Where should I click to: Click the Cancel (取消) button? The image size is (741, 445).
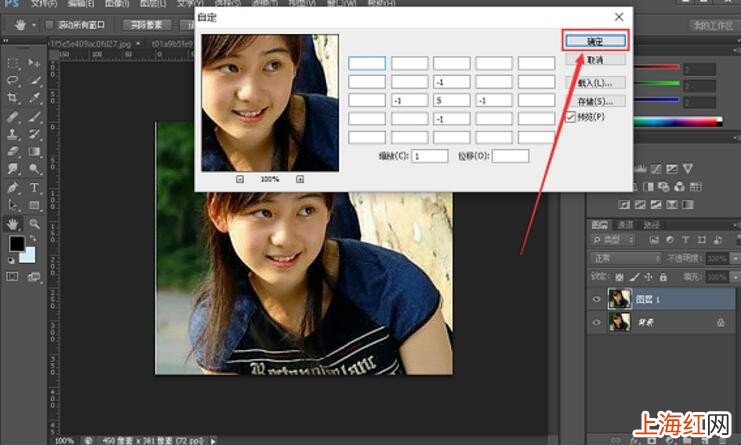point(595,60)
